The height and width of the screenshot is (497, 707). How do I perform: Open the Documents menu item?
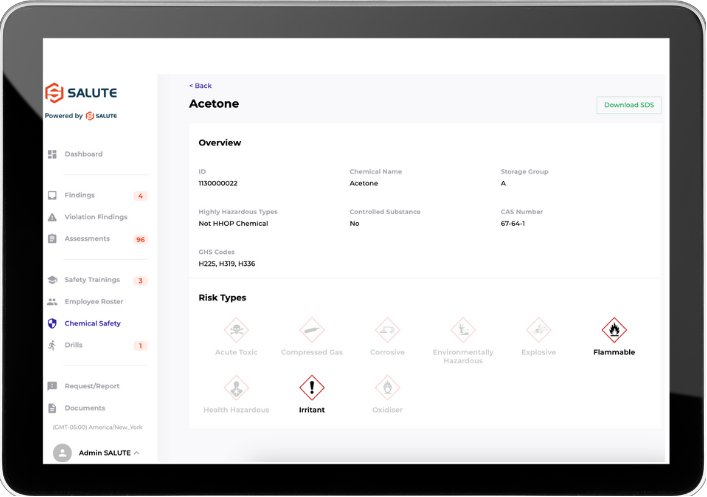pos(85,408)
